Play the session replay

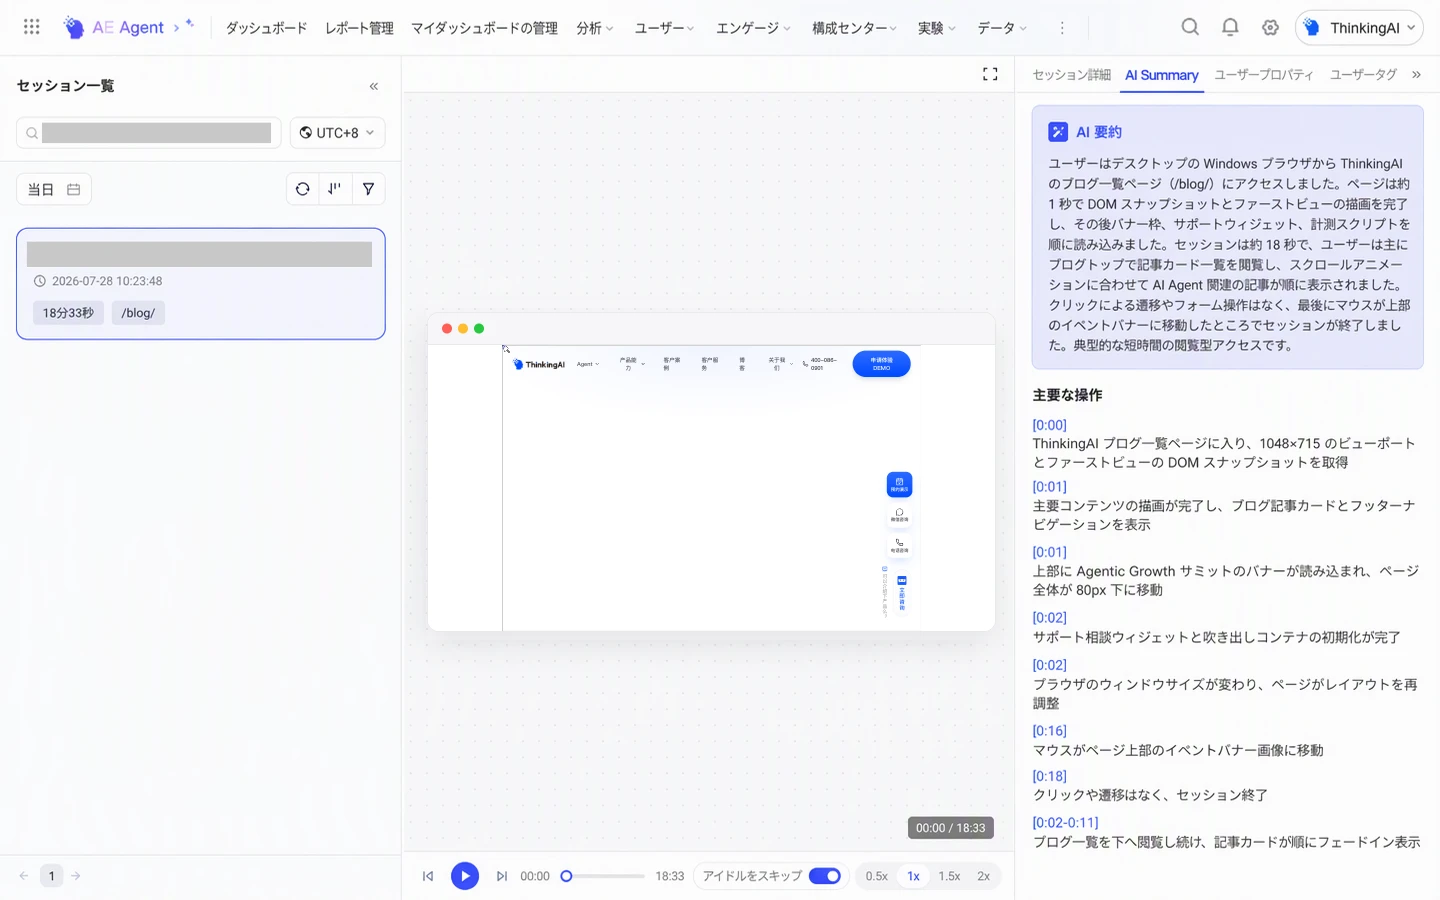(465, 876)
